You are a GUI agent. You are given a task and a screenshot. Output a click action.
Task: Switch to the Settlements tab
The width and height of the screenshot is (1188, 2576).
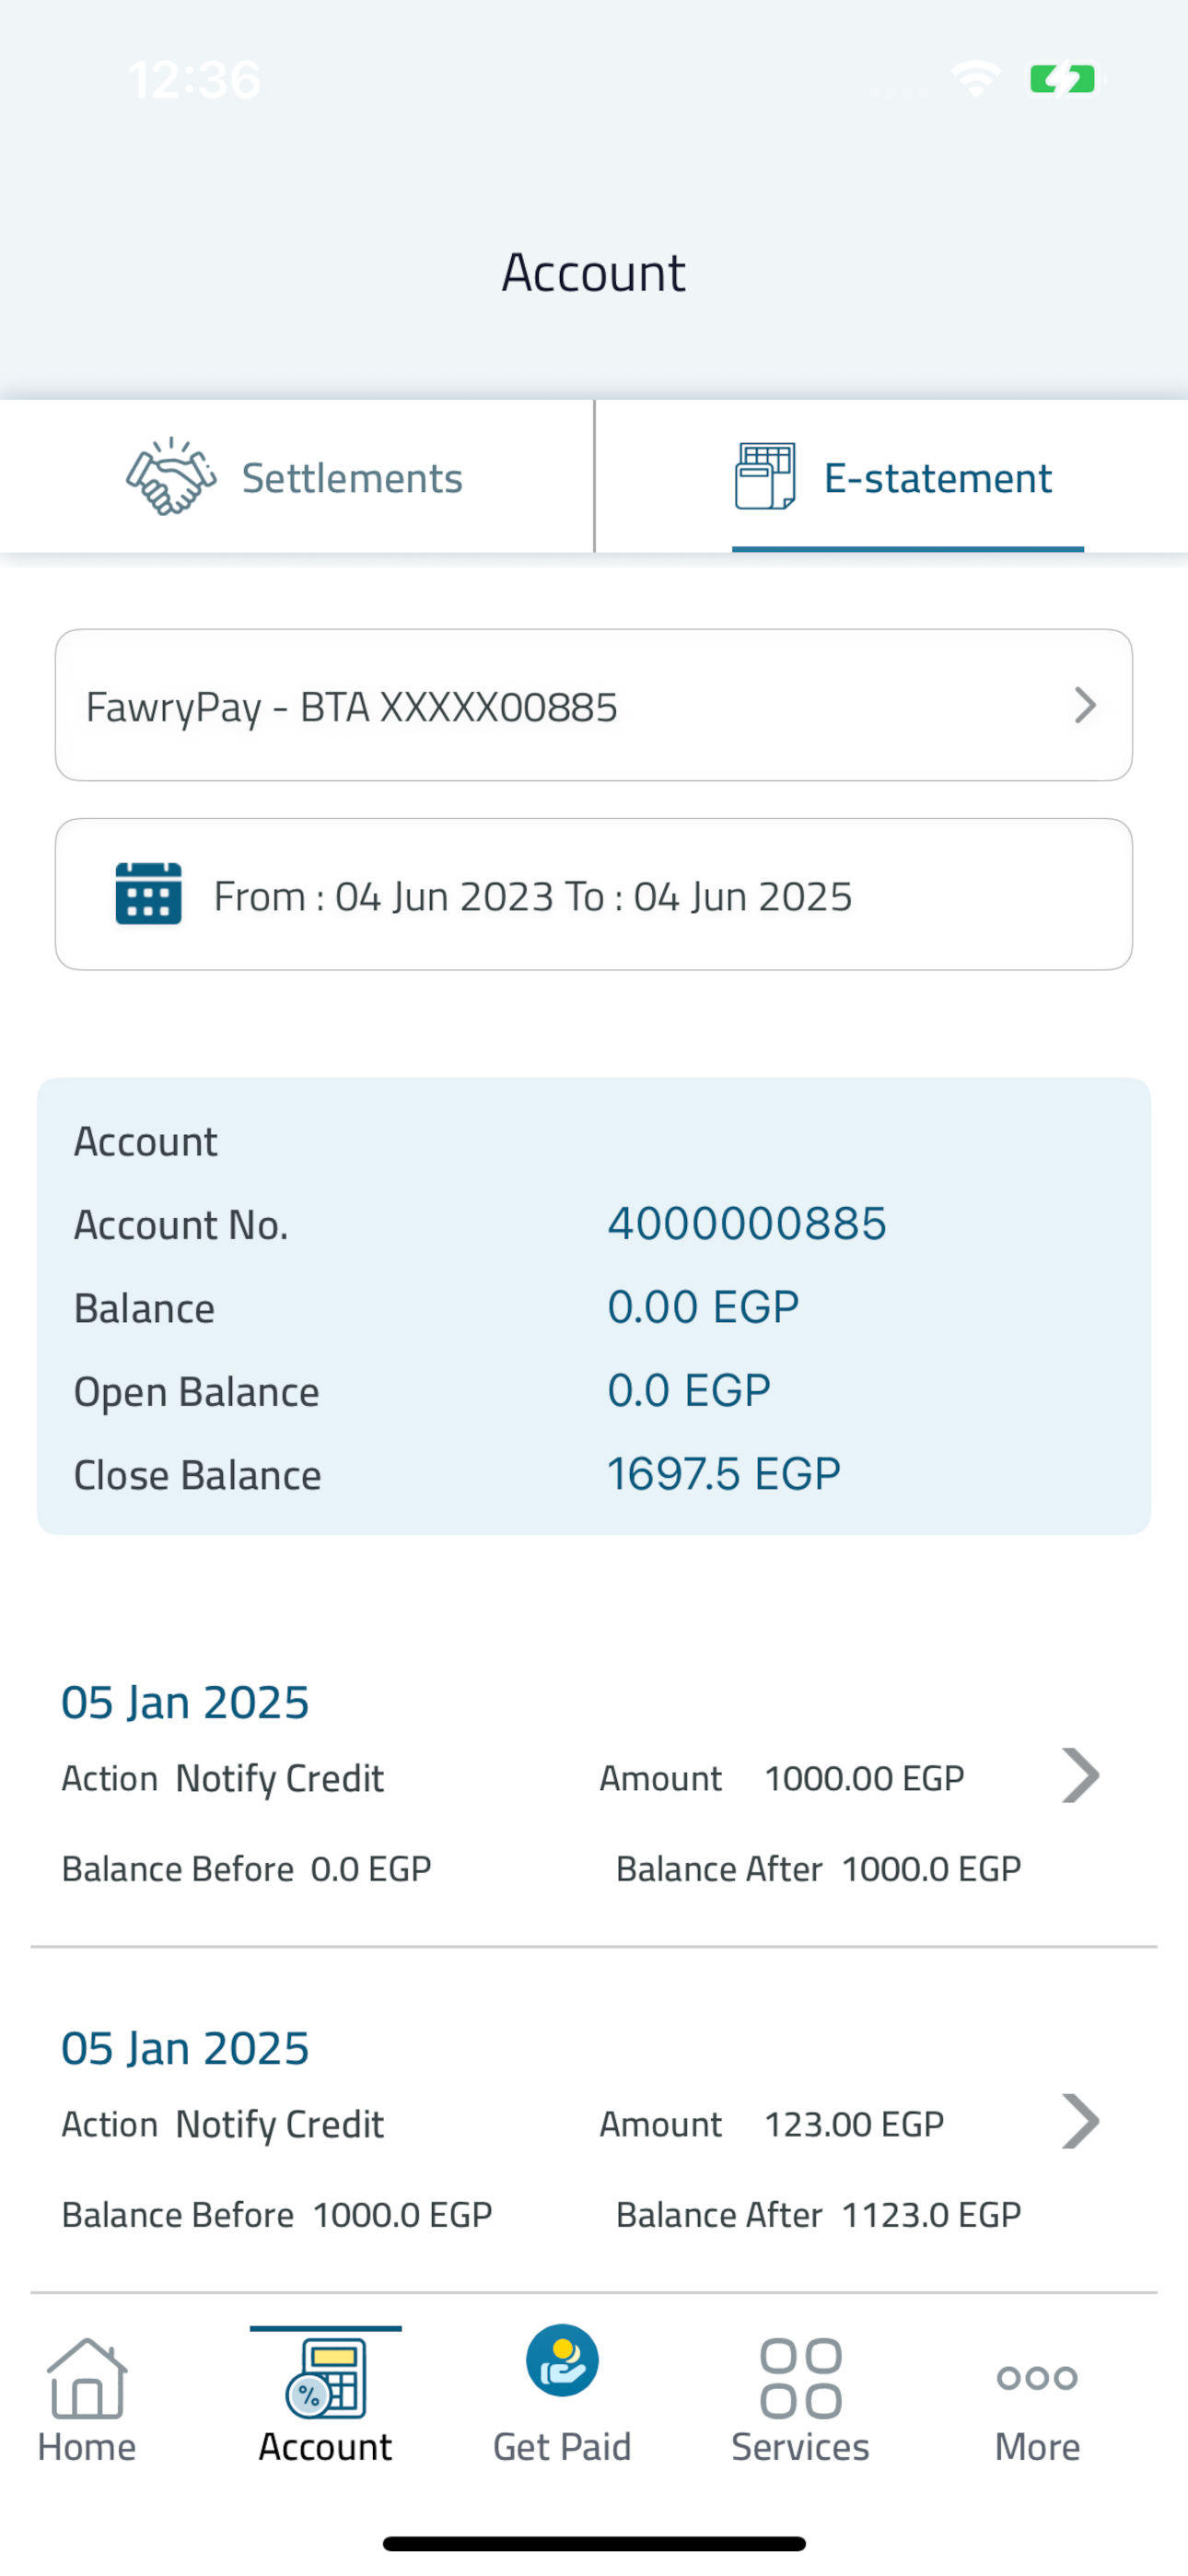pyautogui.click(x=297, y=477)
